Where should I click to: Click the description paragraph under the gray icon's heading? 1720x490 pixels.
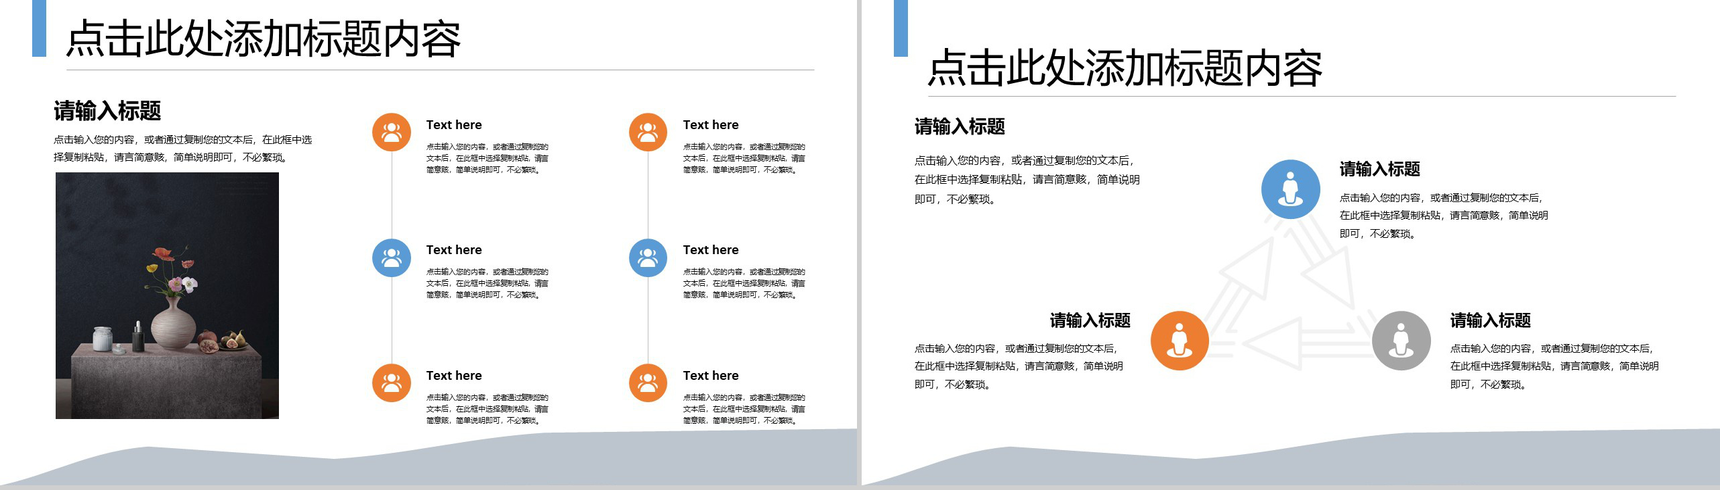[1555, 366]
